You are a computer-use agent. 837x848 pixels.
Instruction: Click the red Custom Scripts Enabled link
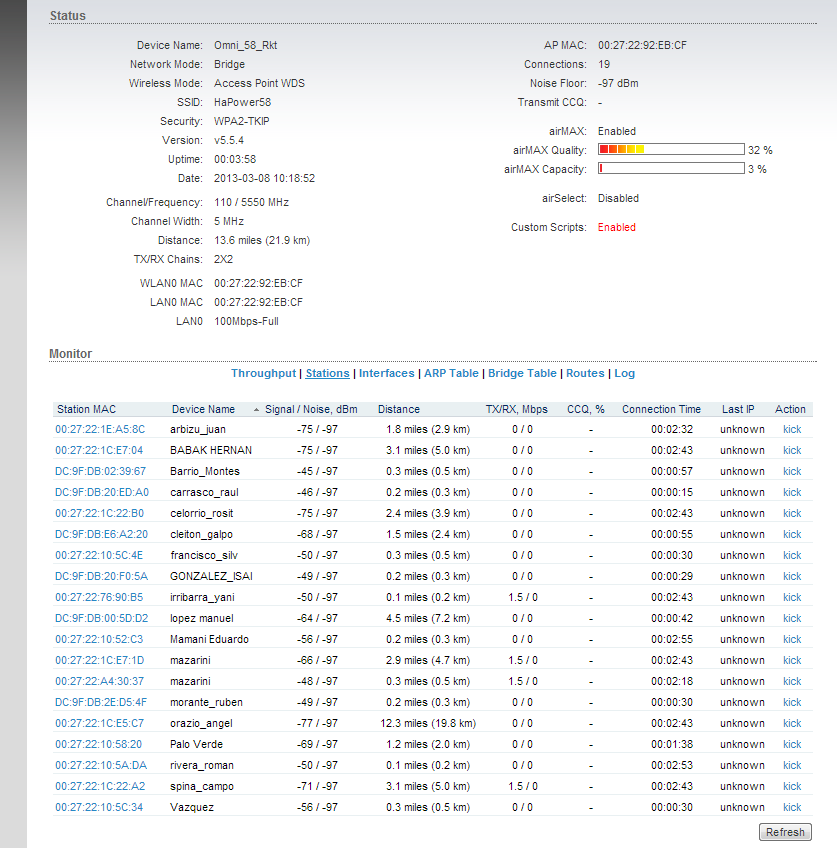[616, 227]
